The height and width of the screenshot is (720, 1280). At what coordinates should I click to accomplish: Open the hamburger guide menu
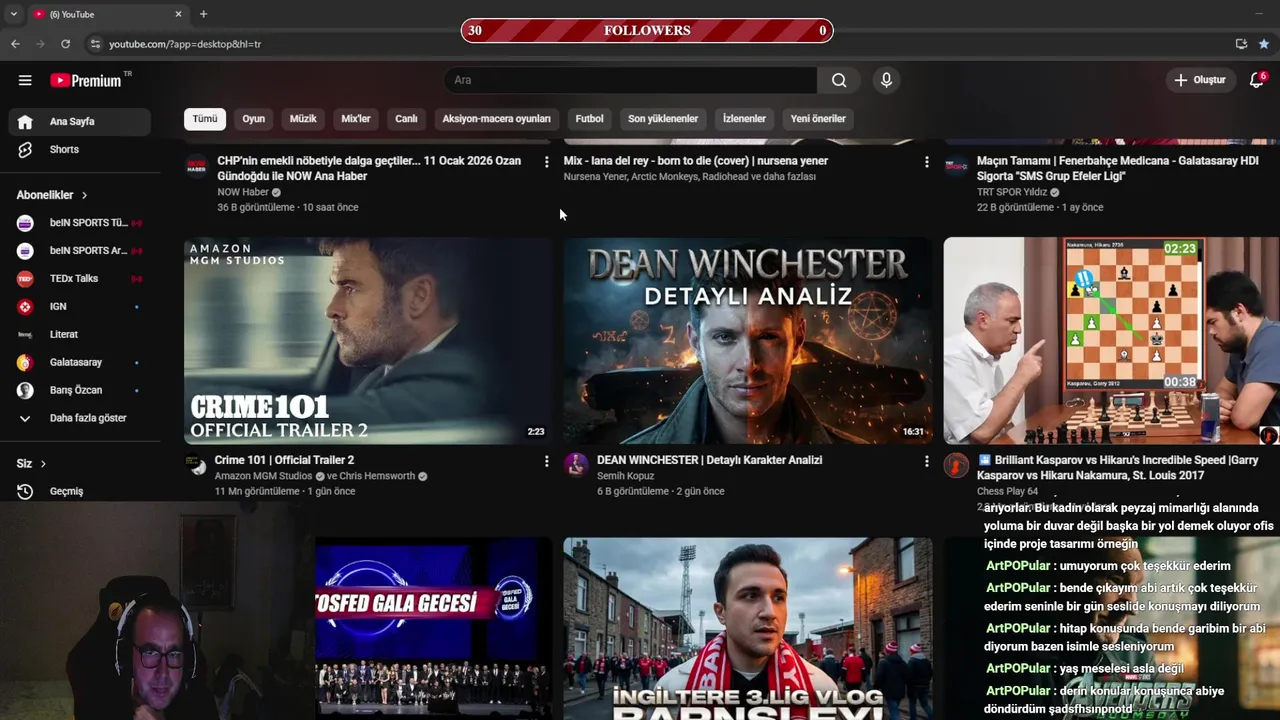(x=25, y=80)
